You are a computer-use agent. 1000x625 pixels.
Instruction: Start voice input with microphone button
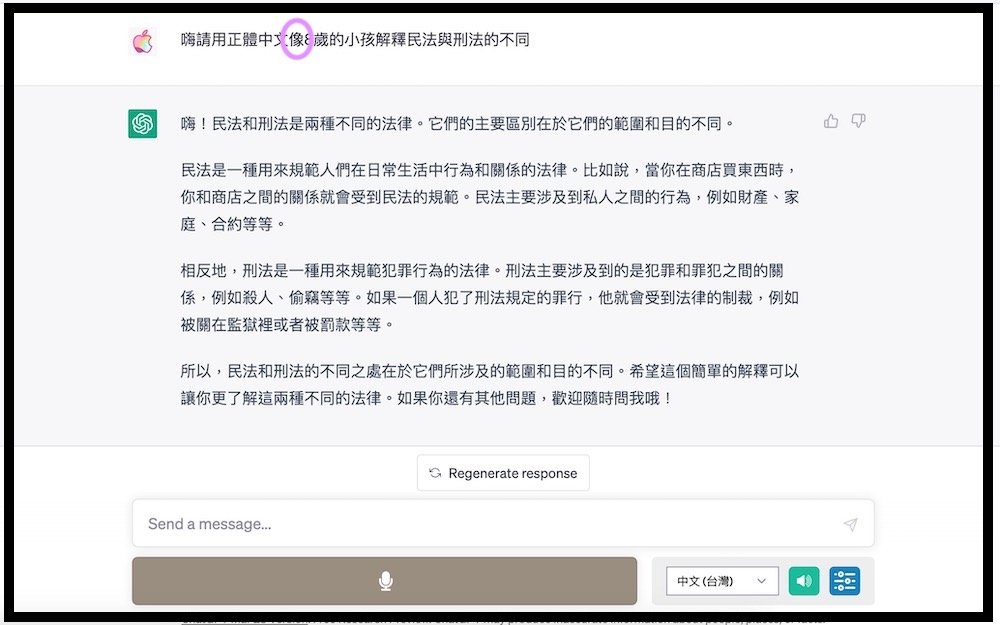pos(385,581)
